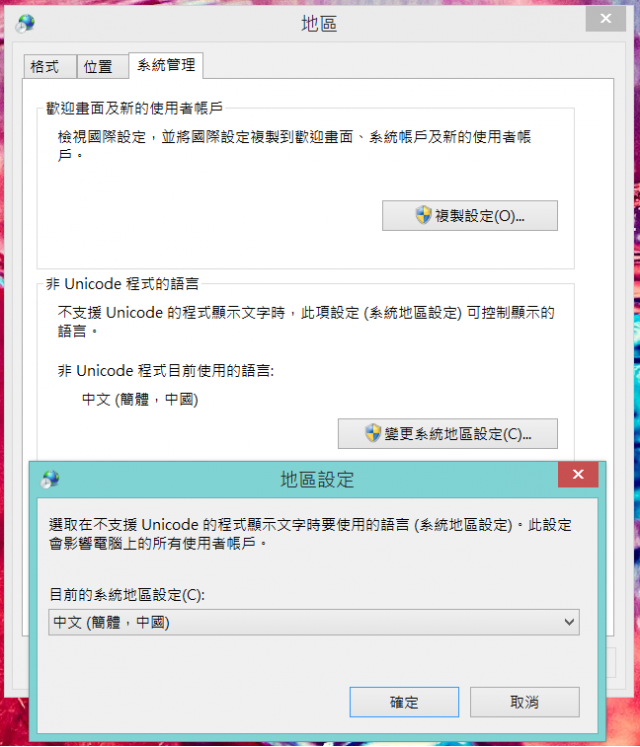640x747 pixels.
Task: Open 中文 (簡體，中國) combo box
Action: pos(314,622)
